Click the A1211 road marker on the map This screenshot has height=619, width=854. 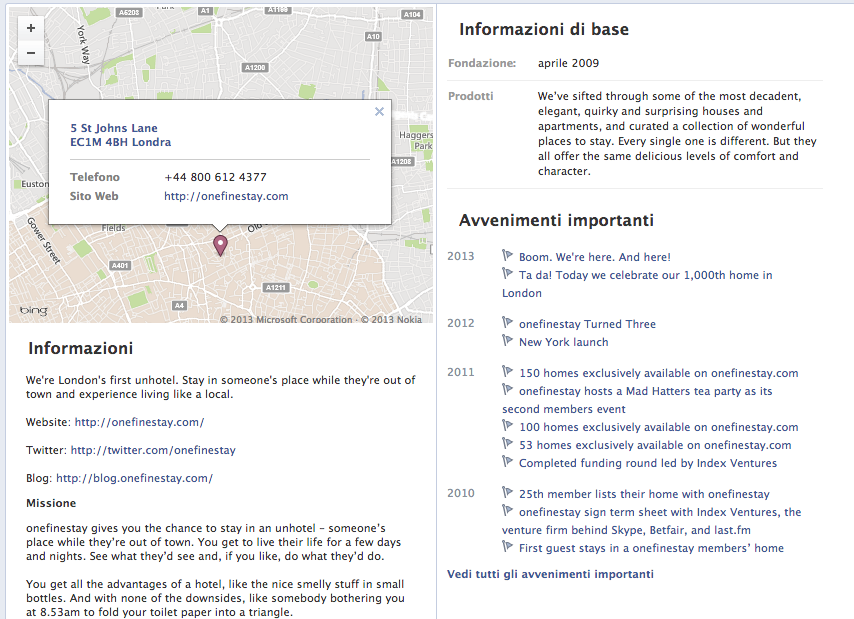click(x=276, y=287)
